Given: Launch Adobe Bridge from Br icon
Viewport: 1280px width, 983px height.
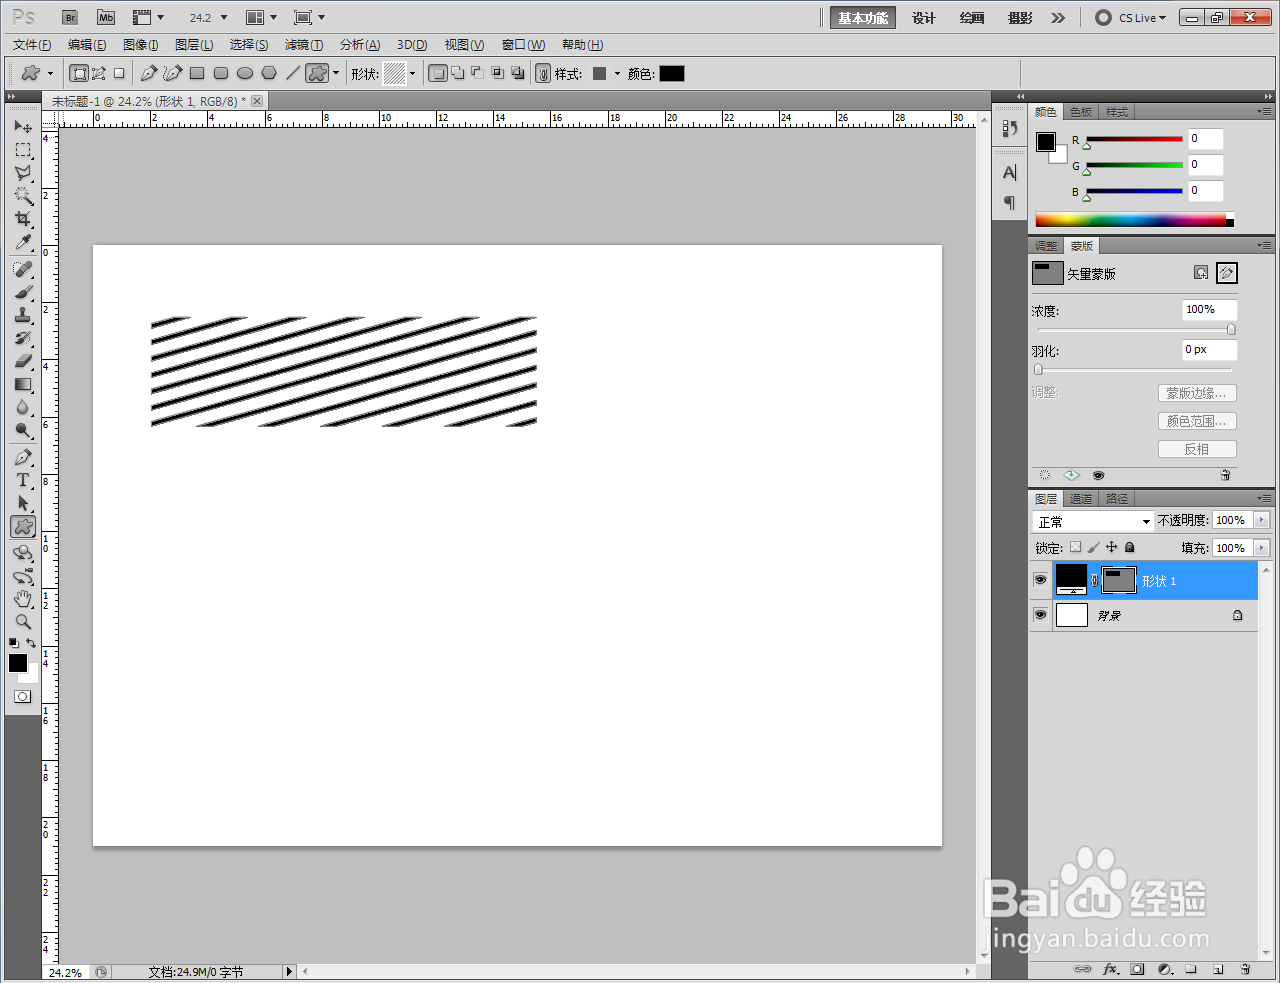Looking at the screenshot, I should (70, 18).
